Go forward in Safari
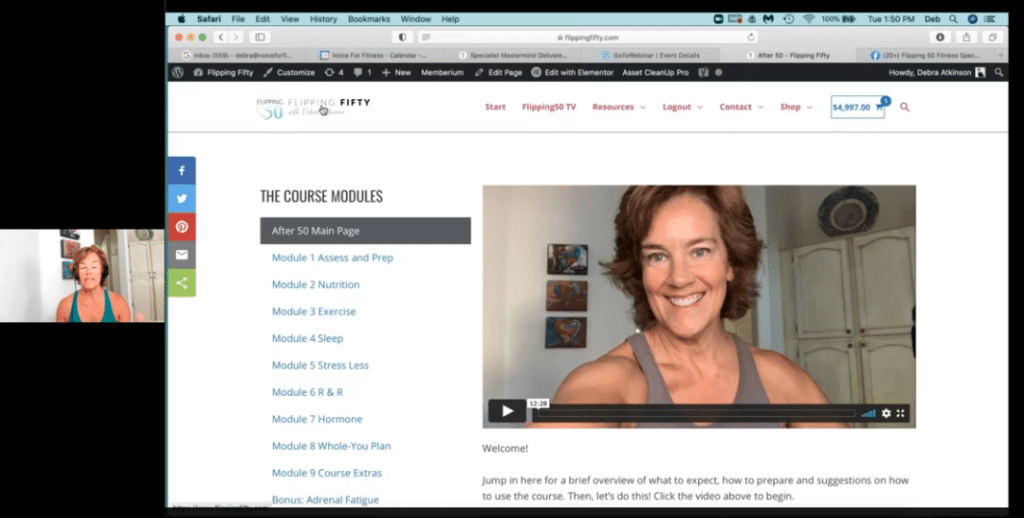The width and height of the screenshot is (1024, 518). (236, 37)
